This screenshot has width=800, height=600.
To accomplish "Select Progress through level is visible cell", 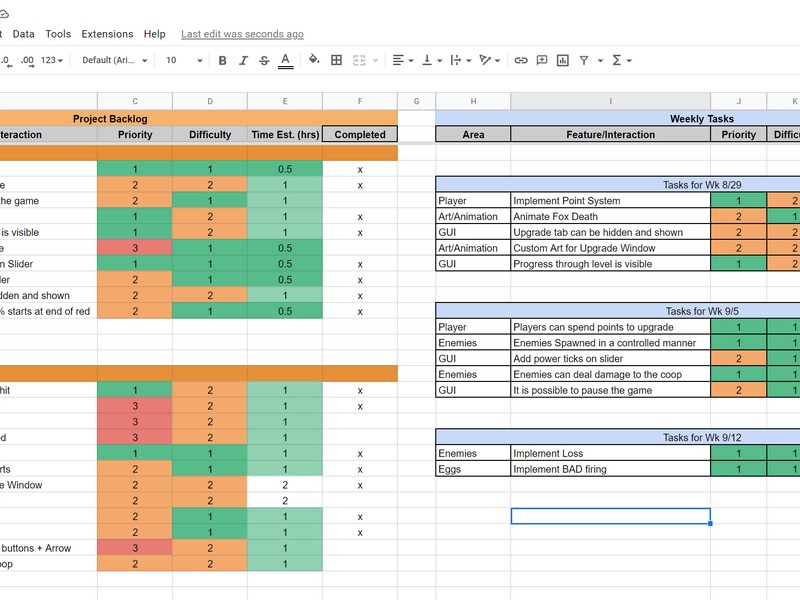I will 610,264.
